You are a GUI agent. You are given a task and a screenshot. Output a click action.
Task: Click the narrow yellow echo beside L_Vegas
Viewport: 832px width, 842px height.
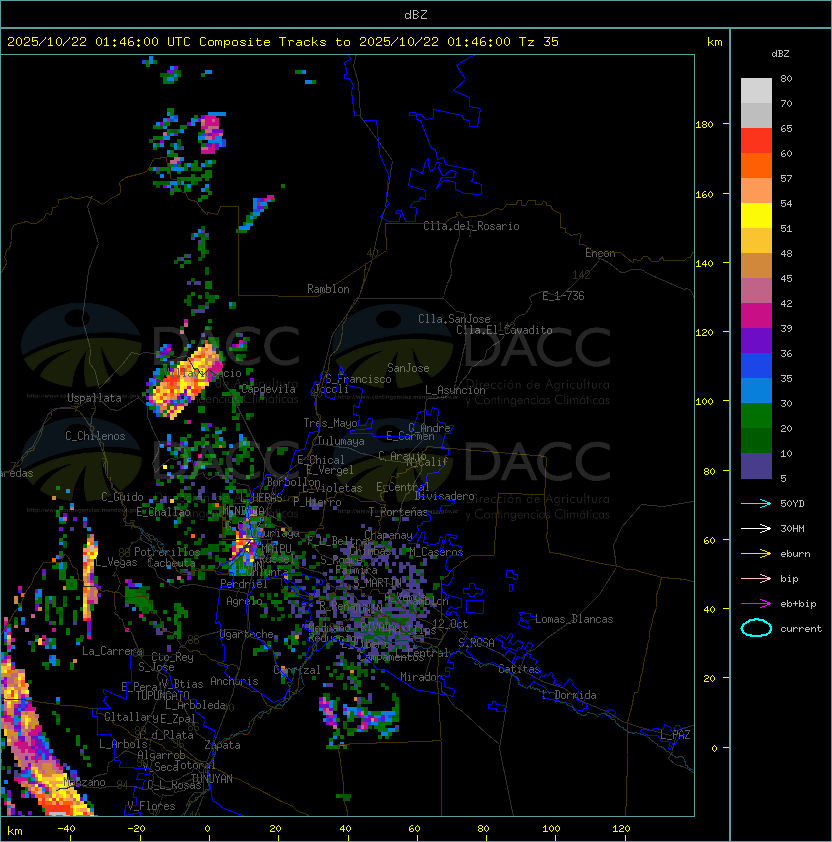[x=90, y=577]
